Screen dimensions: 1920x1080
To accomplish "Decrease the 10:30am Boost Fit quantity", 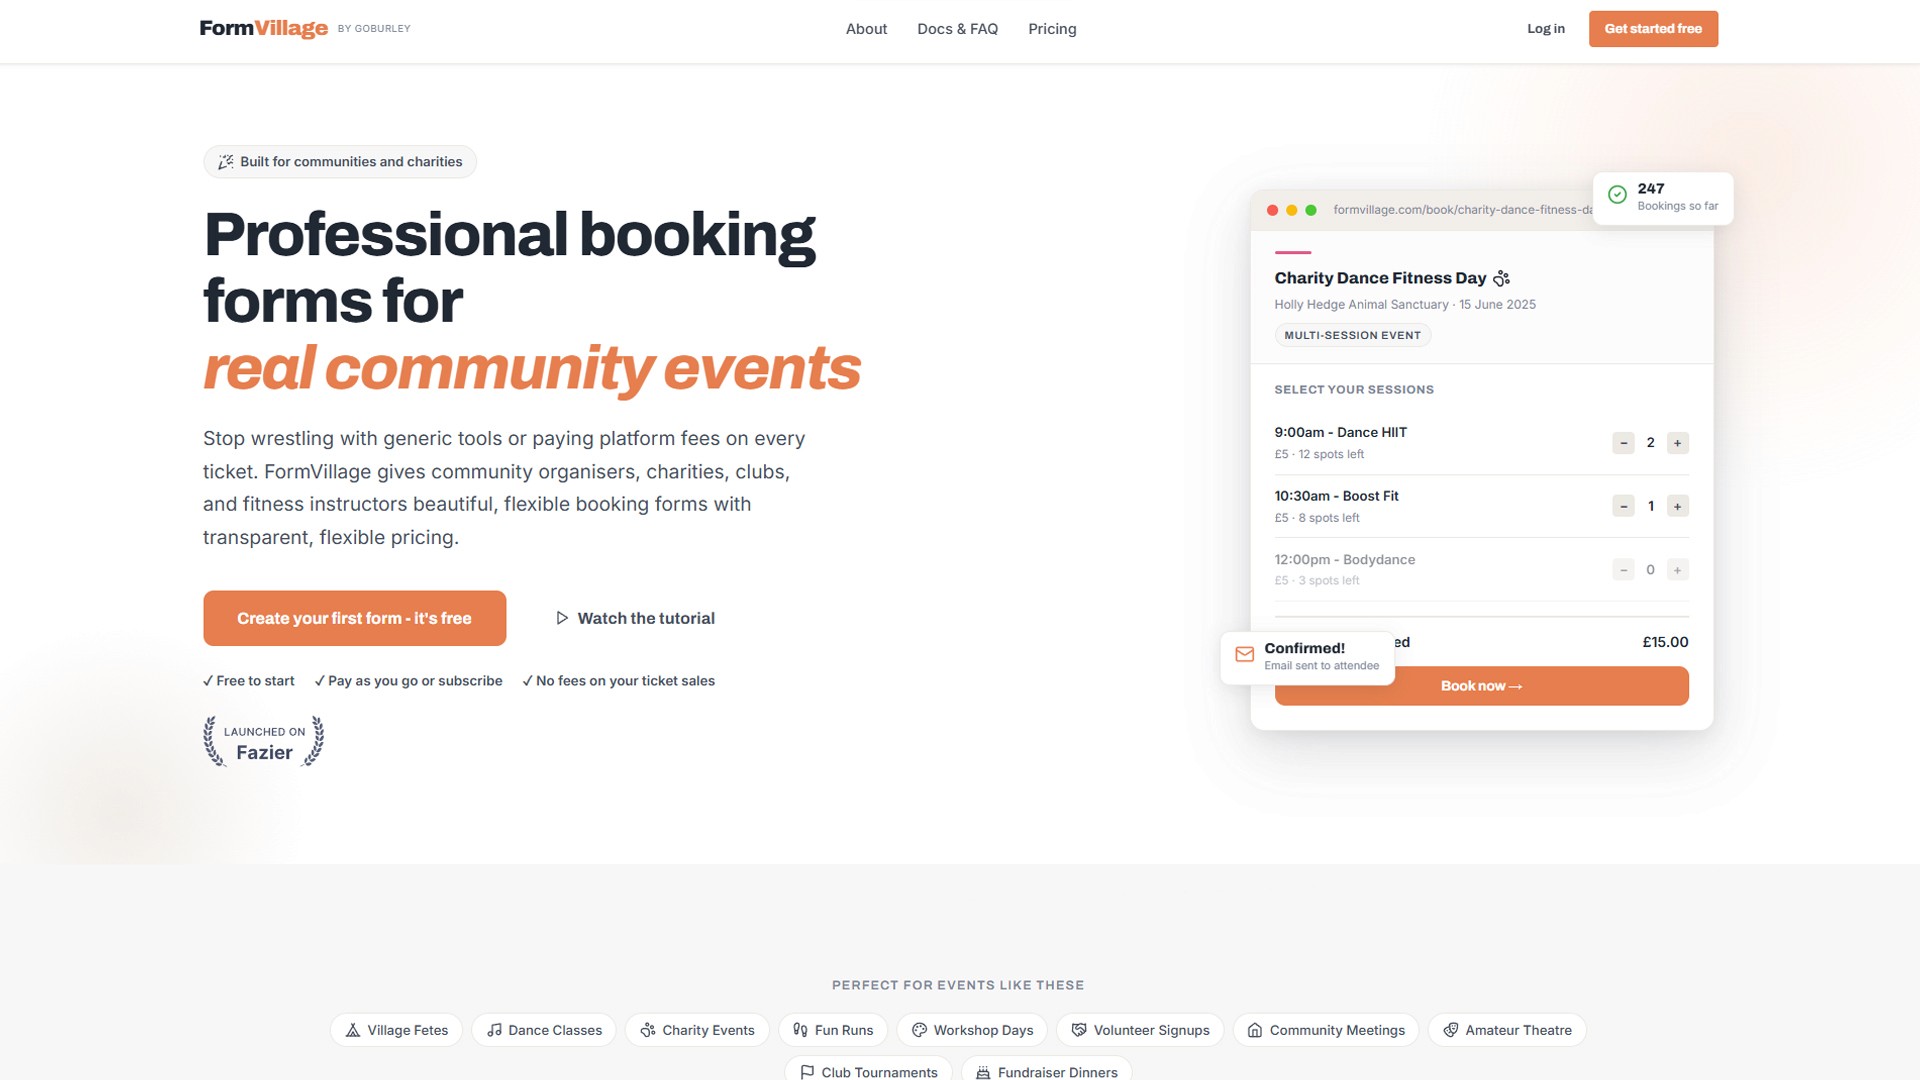I will (x=1623, y=506).
